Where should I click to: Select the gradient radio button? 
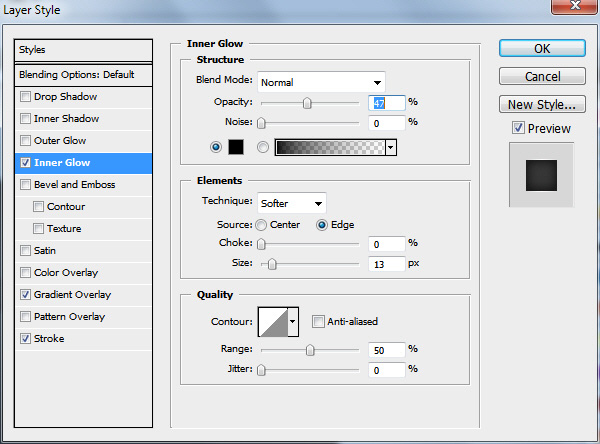pos(262,147)
